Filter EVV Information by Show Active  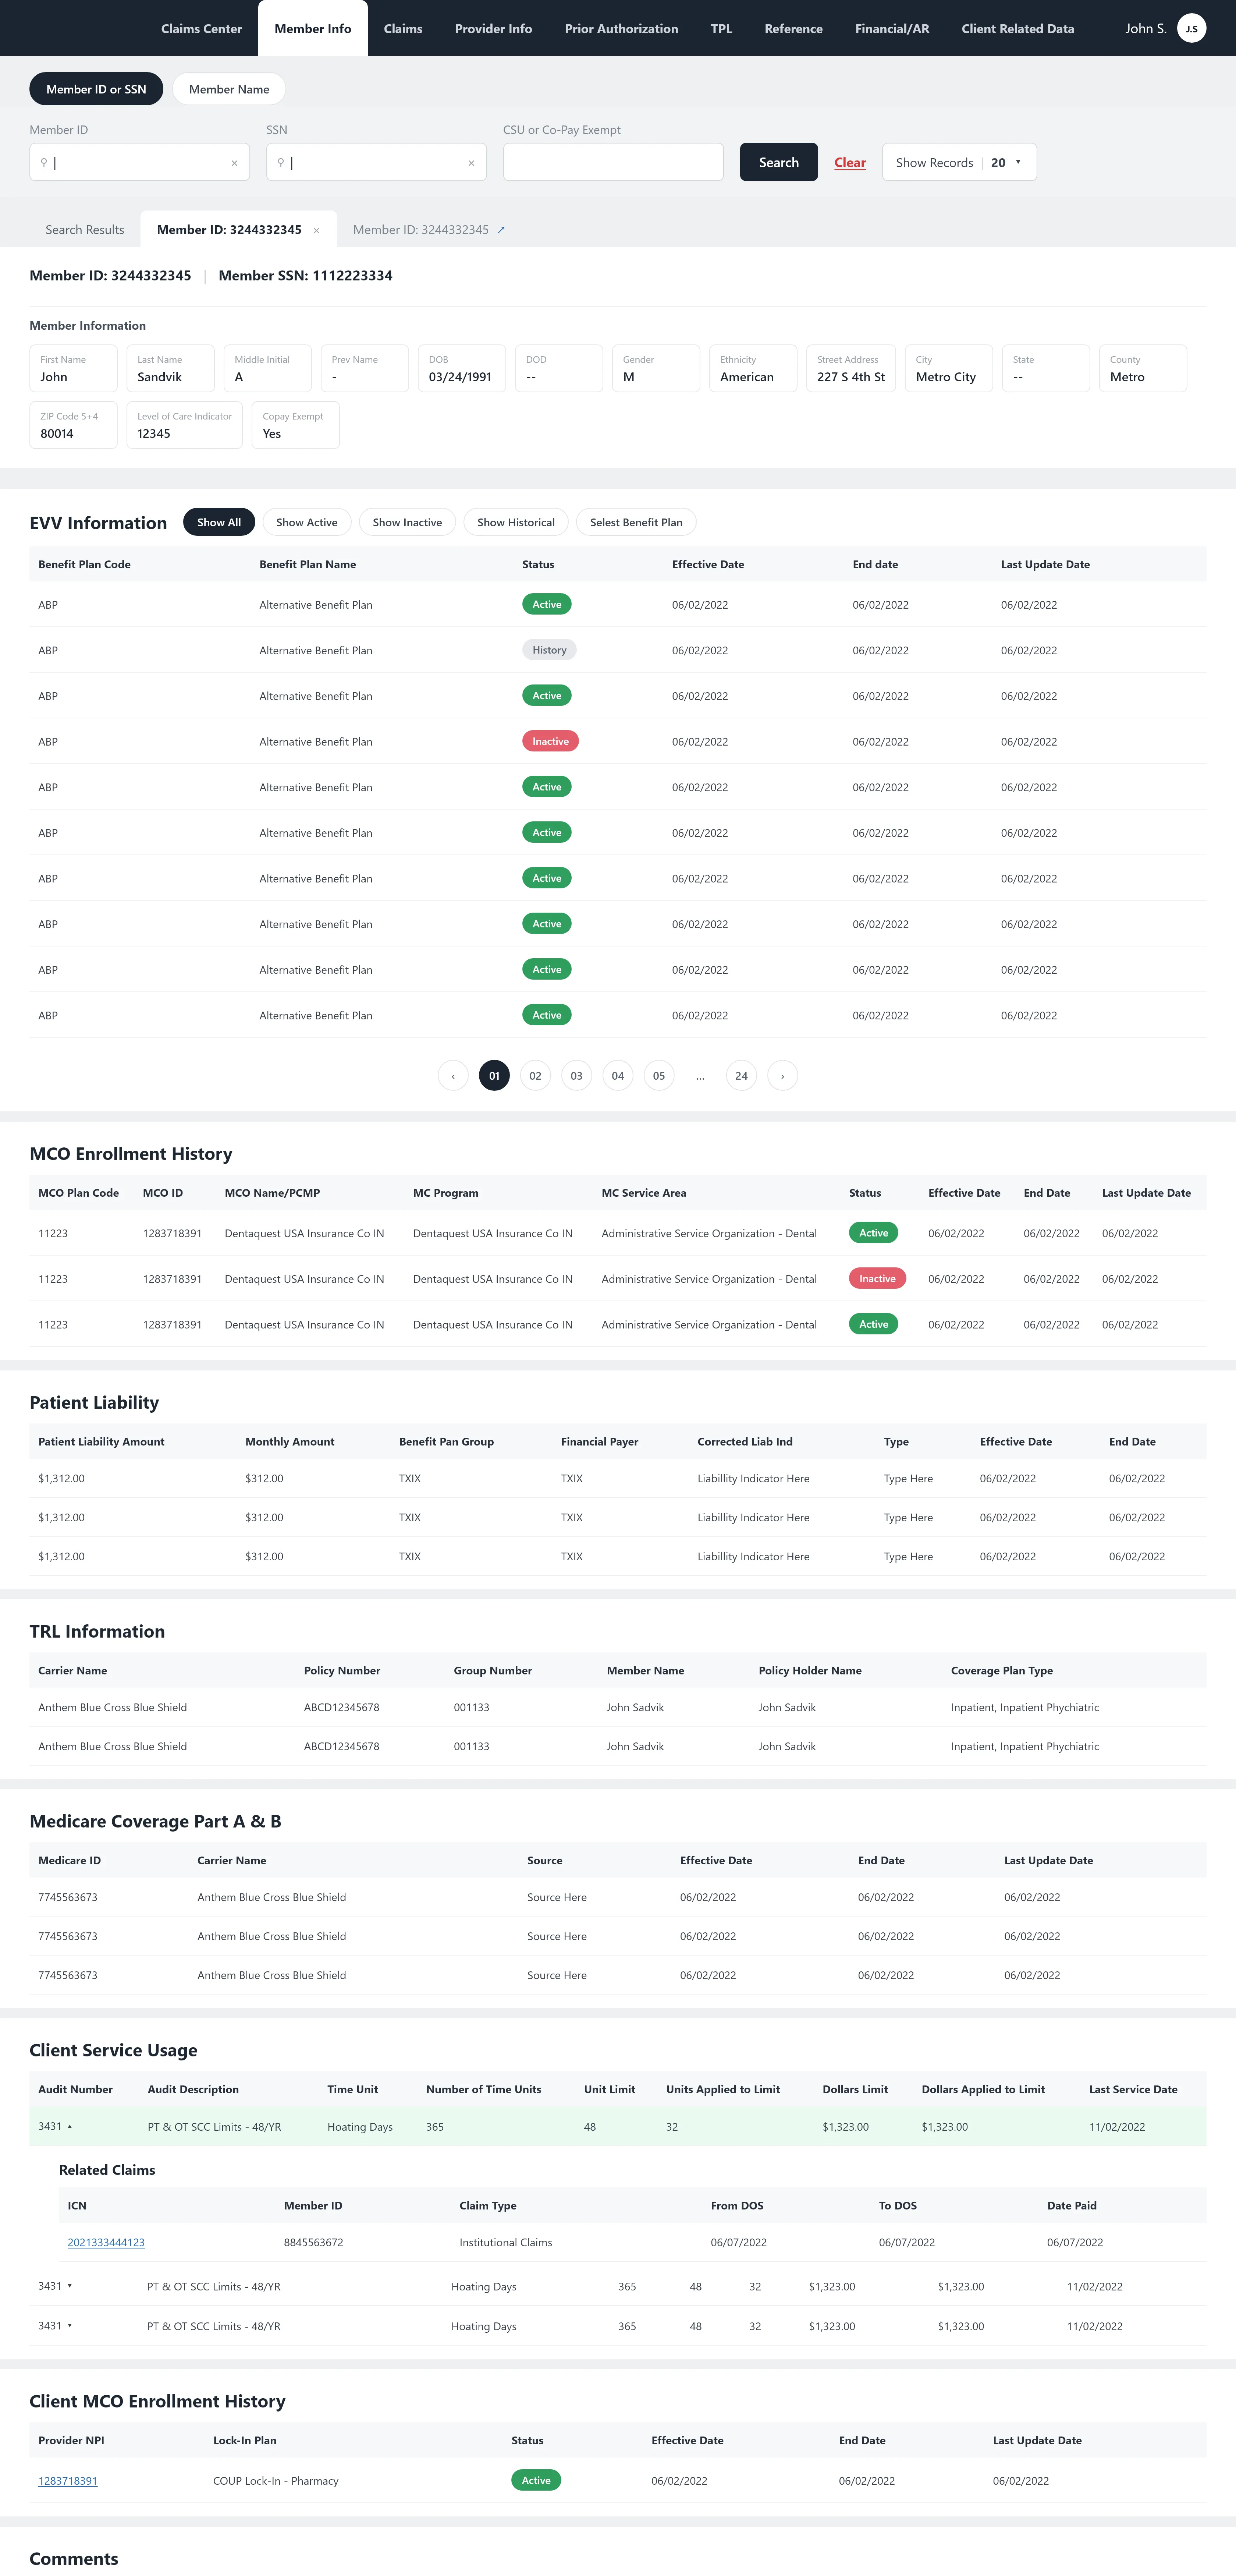coord(307,522)
